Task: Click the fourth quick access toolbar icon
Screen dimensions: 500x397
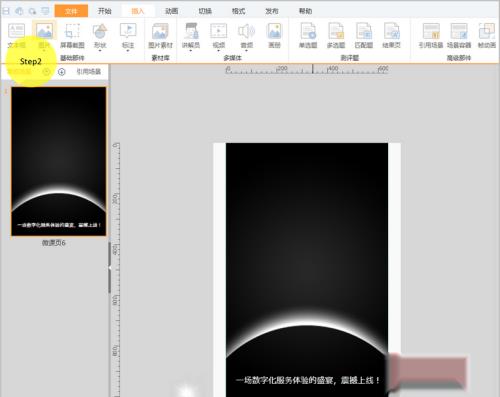Action: click(x=45, y=11)
